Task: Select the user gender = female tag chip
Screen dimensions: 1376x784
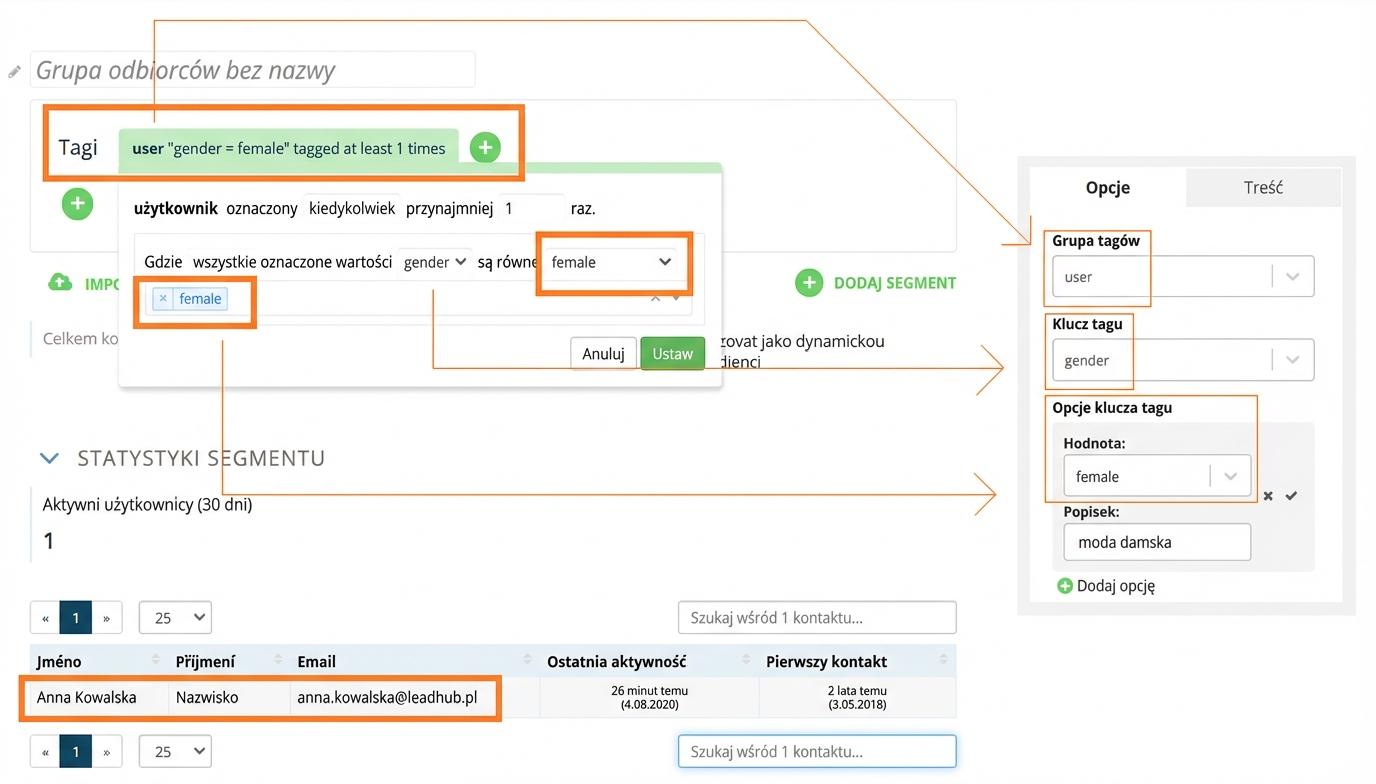Action: click(x=289, y=148)
